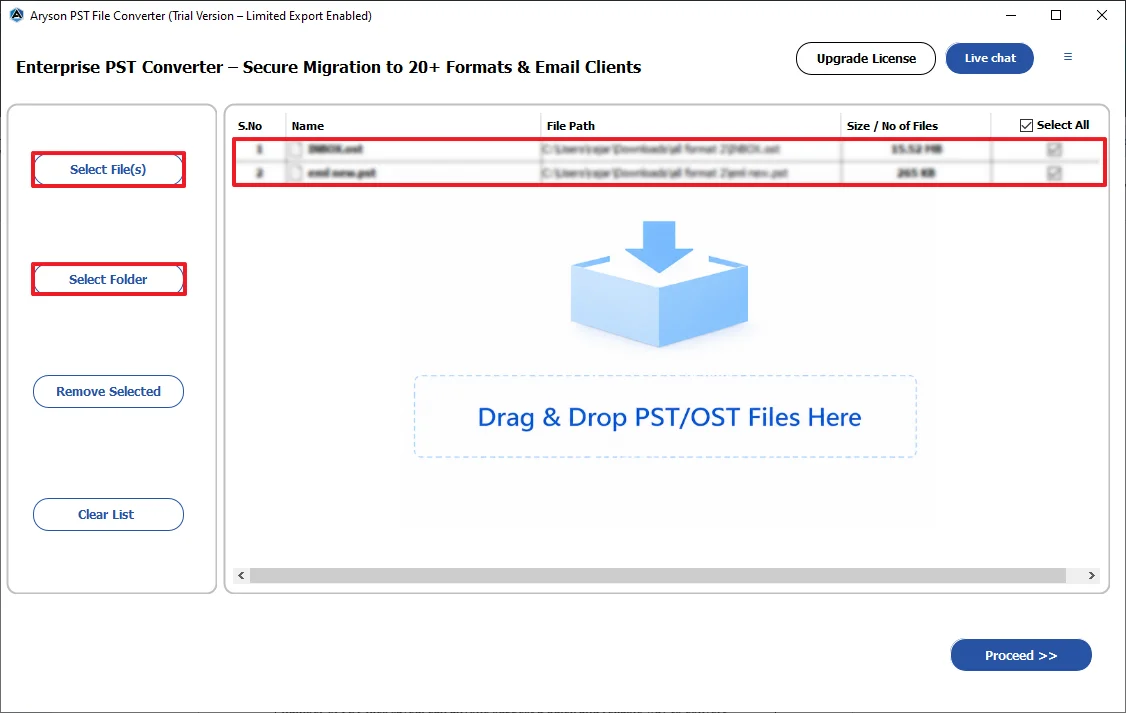Open the hamburger menu icon

click(1068, 57)
